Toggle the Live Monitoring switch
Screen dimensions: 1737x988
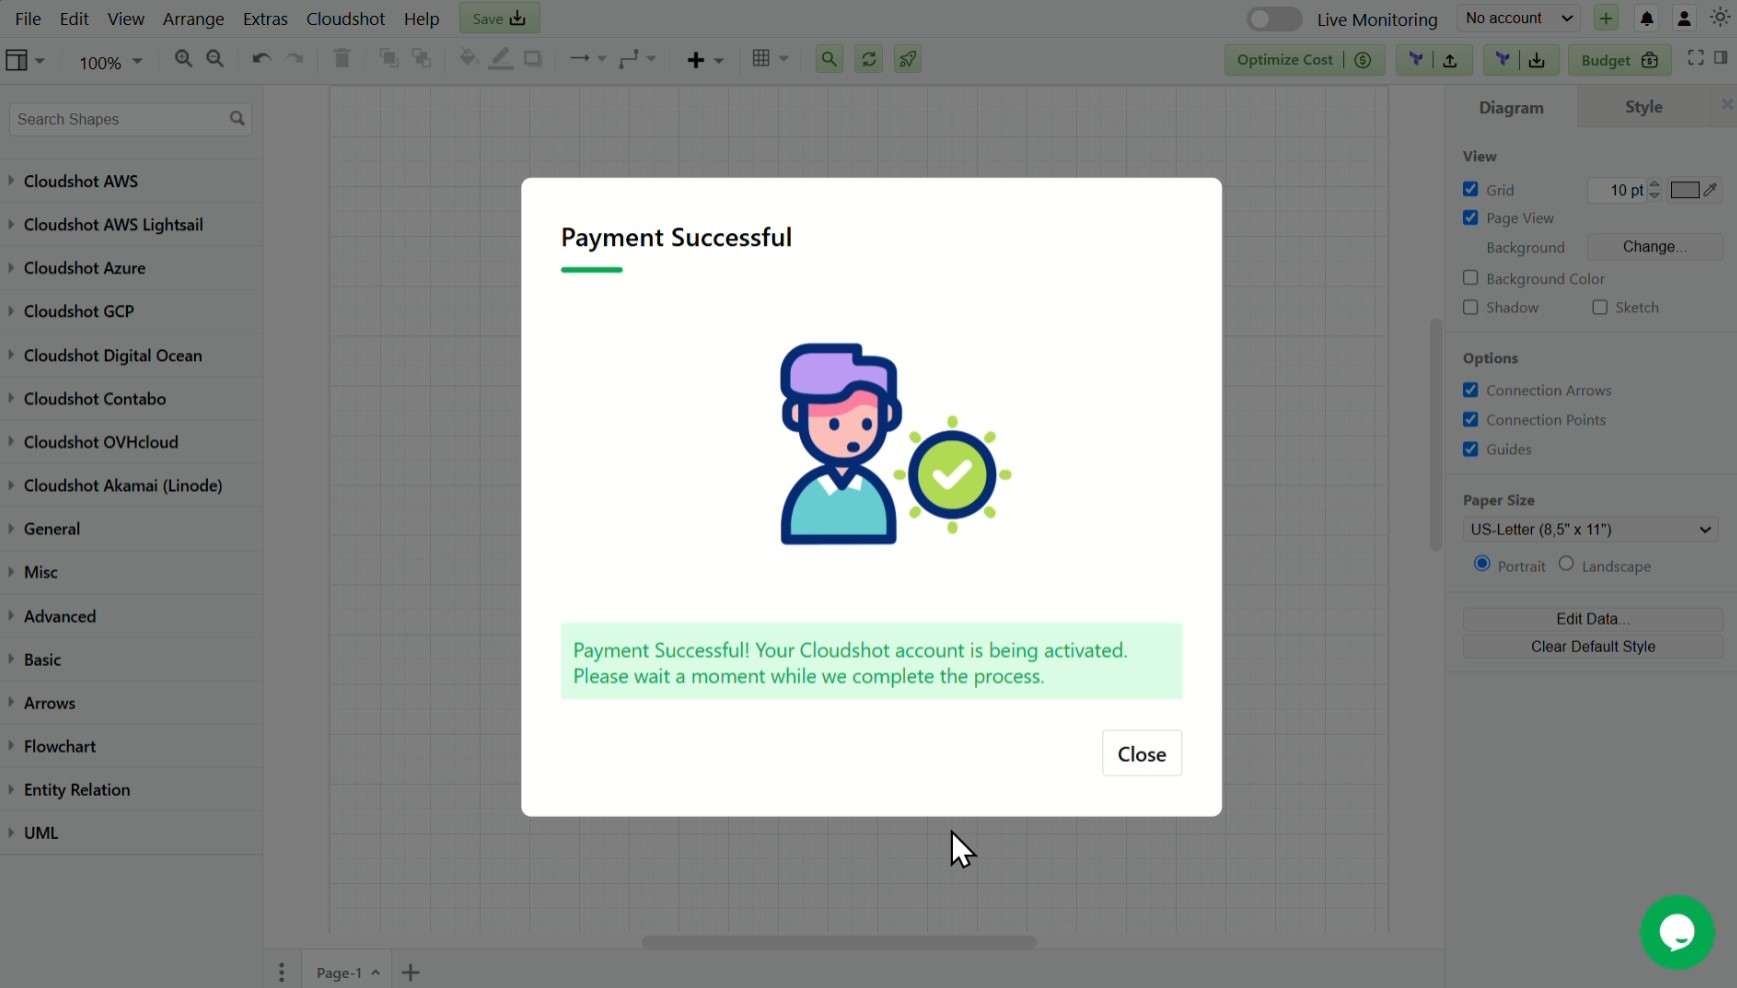[1274, 19]
